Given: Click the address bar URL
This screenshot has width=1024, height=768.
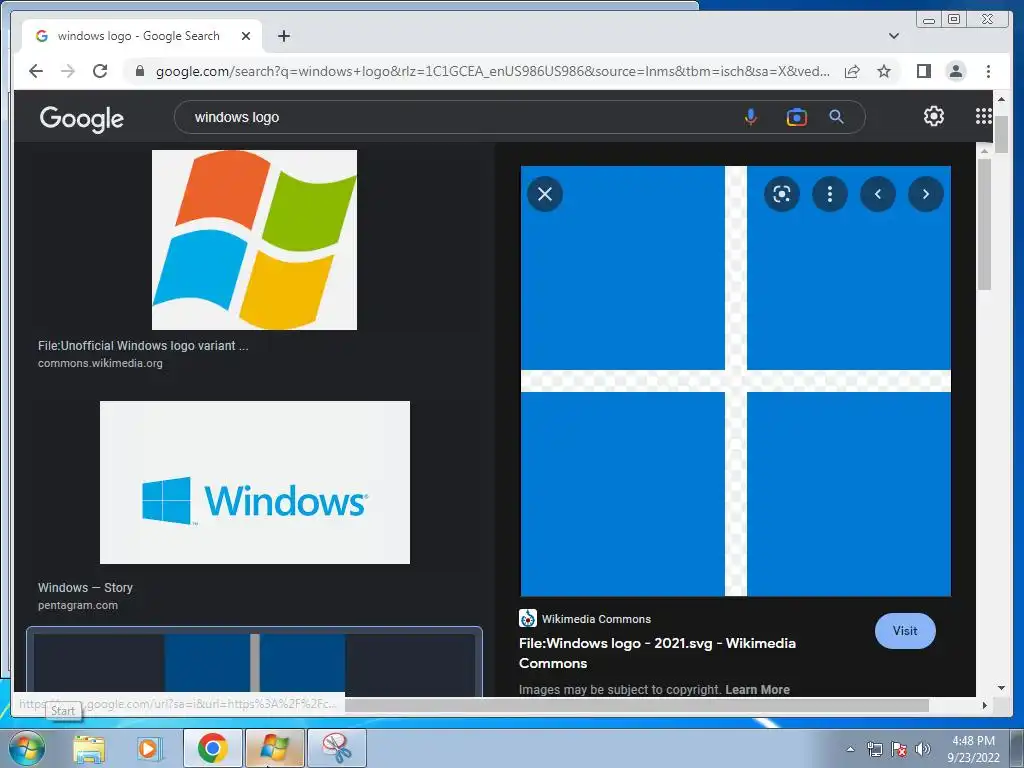Looking at the screenshot, I should [x=492, y=71].
